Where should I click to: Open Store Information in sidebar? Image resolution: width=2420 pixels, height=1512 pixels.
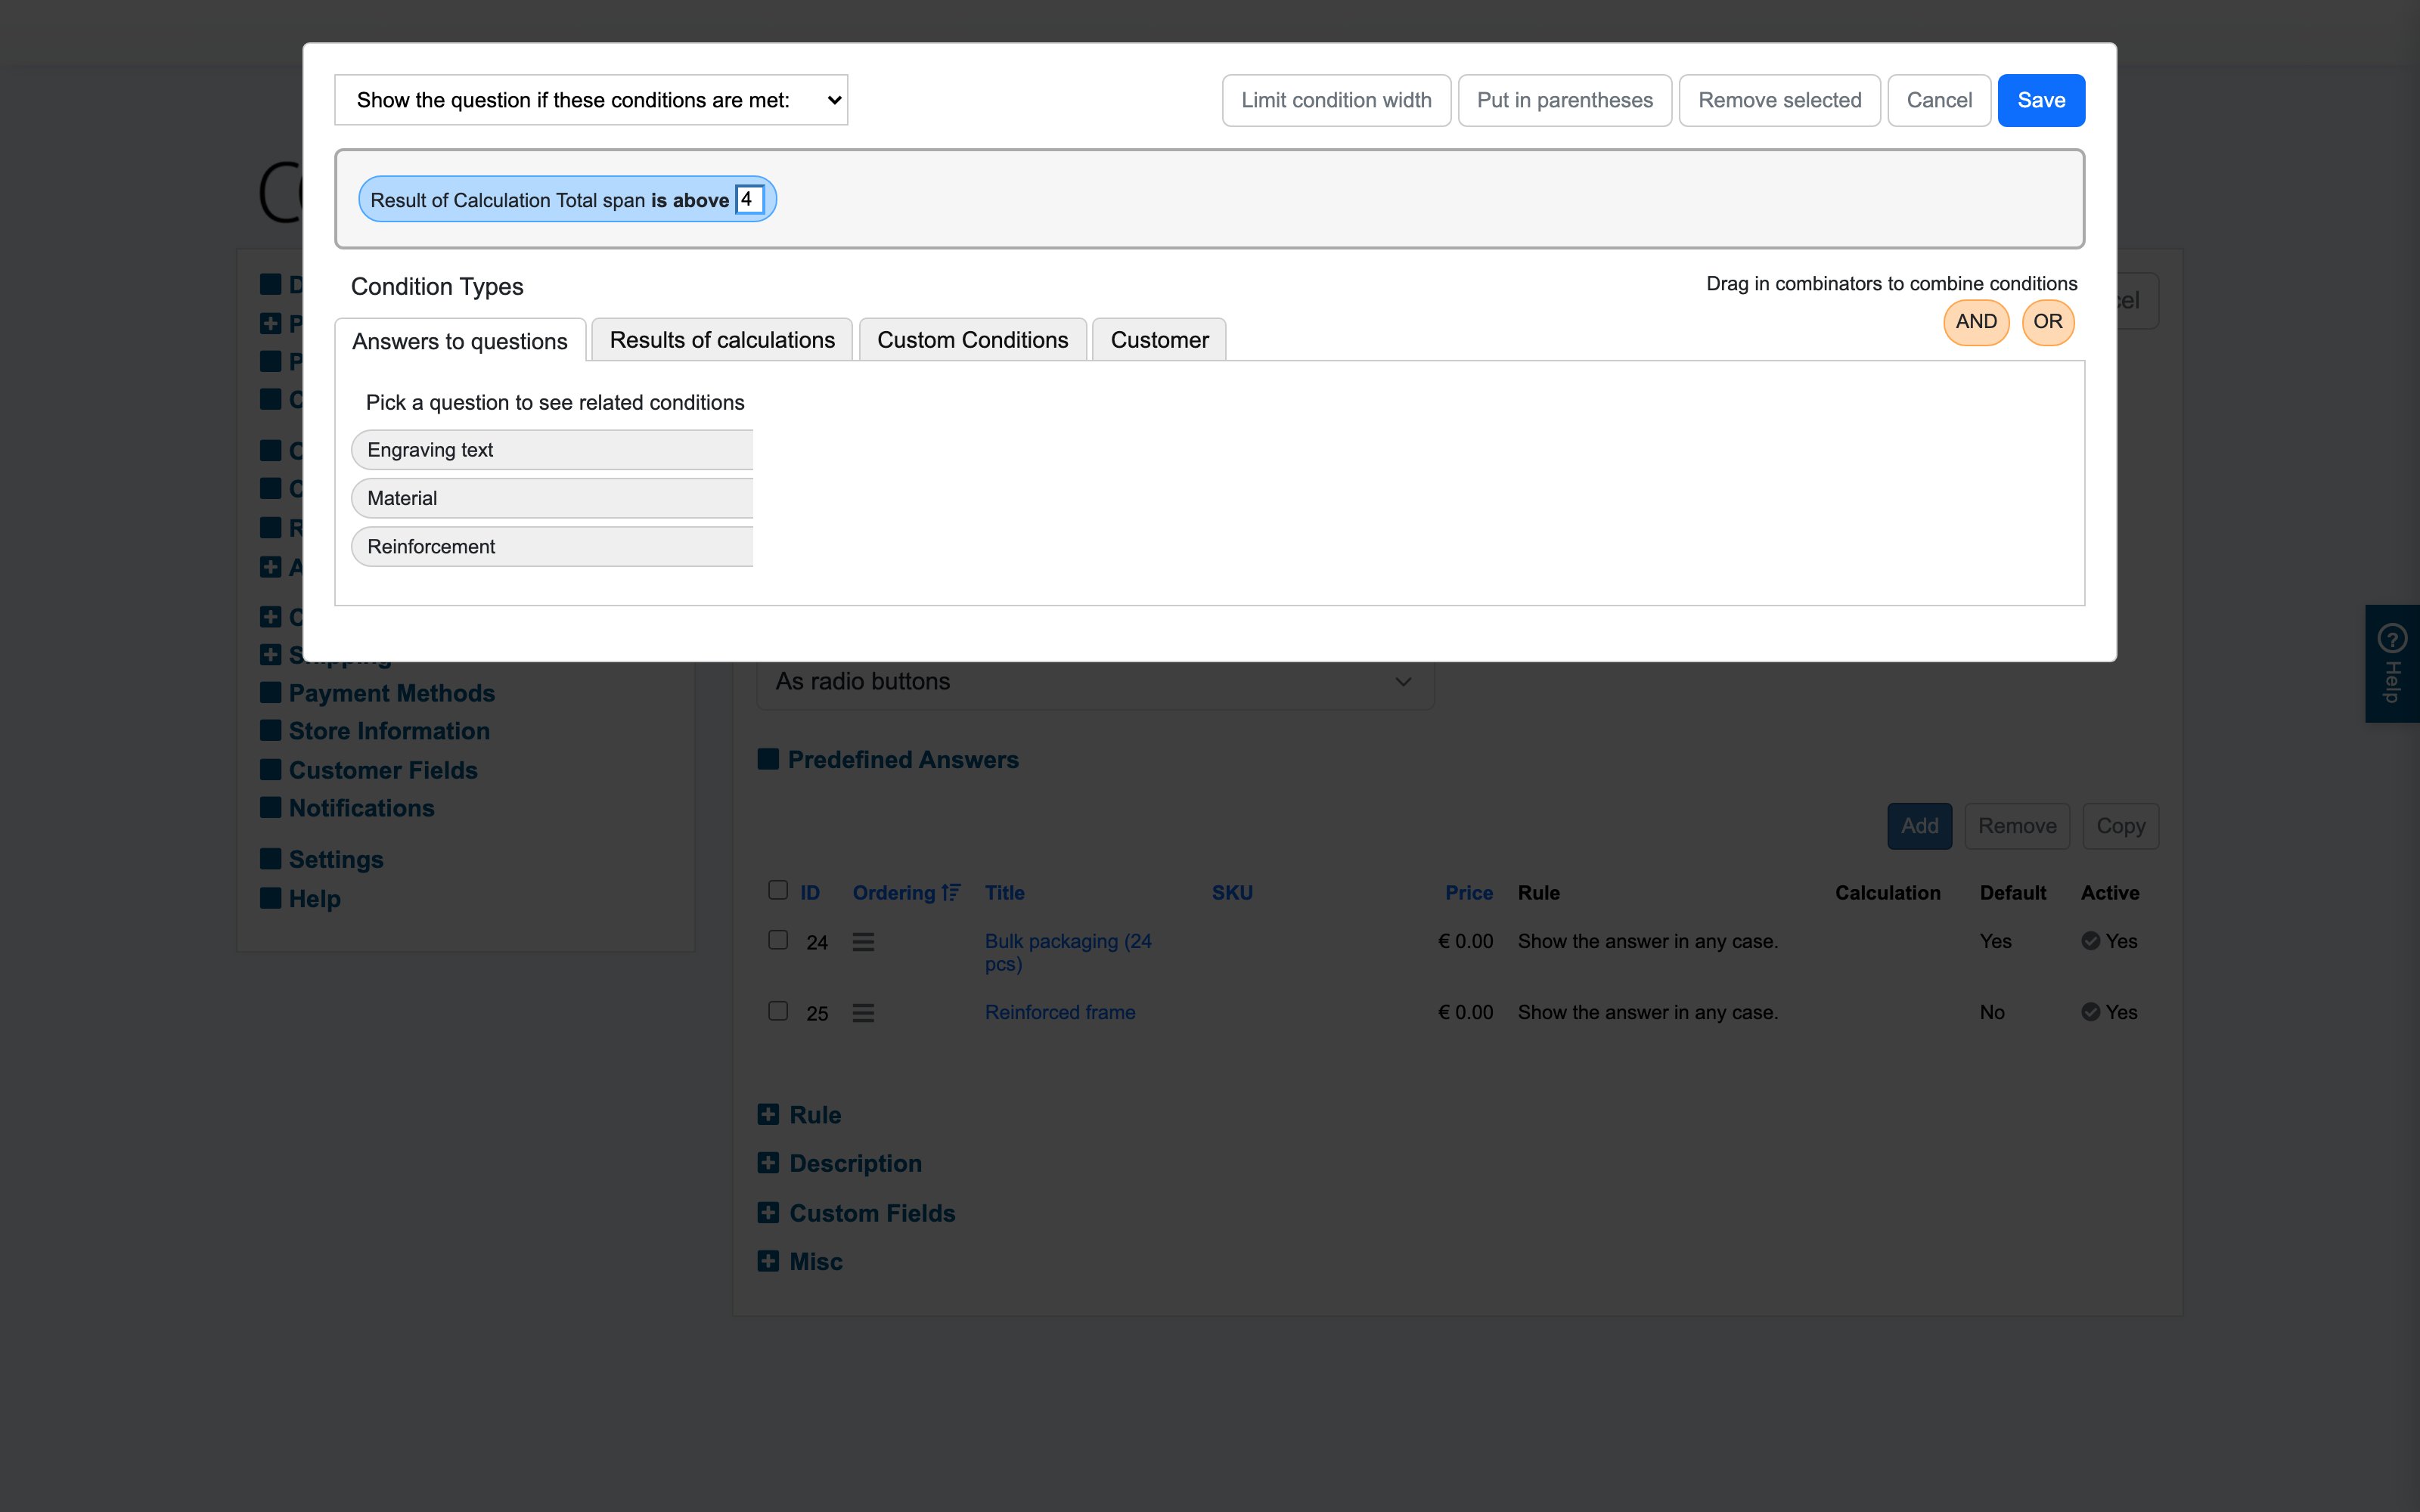389,731
